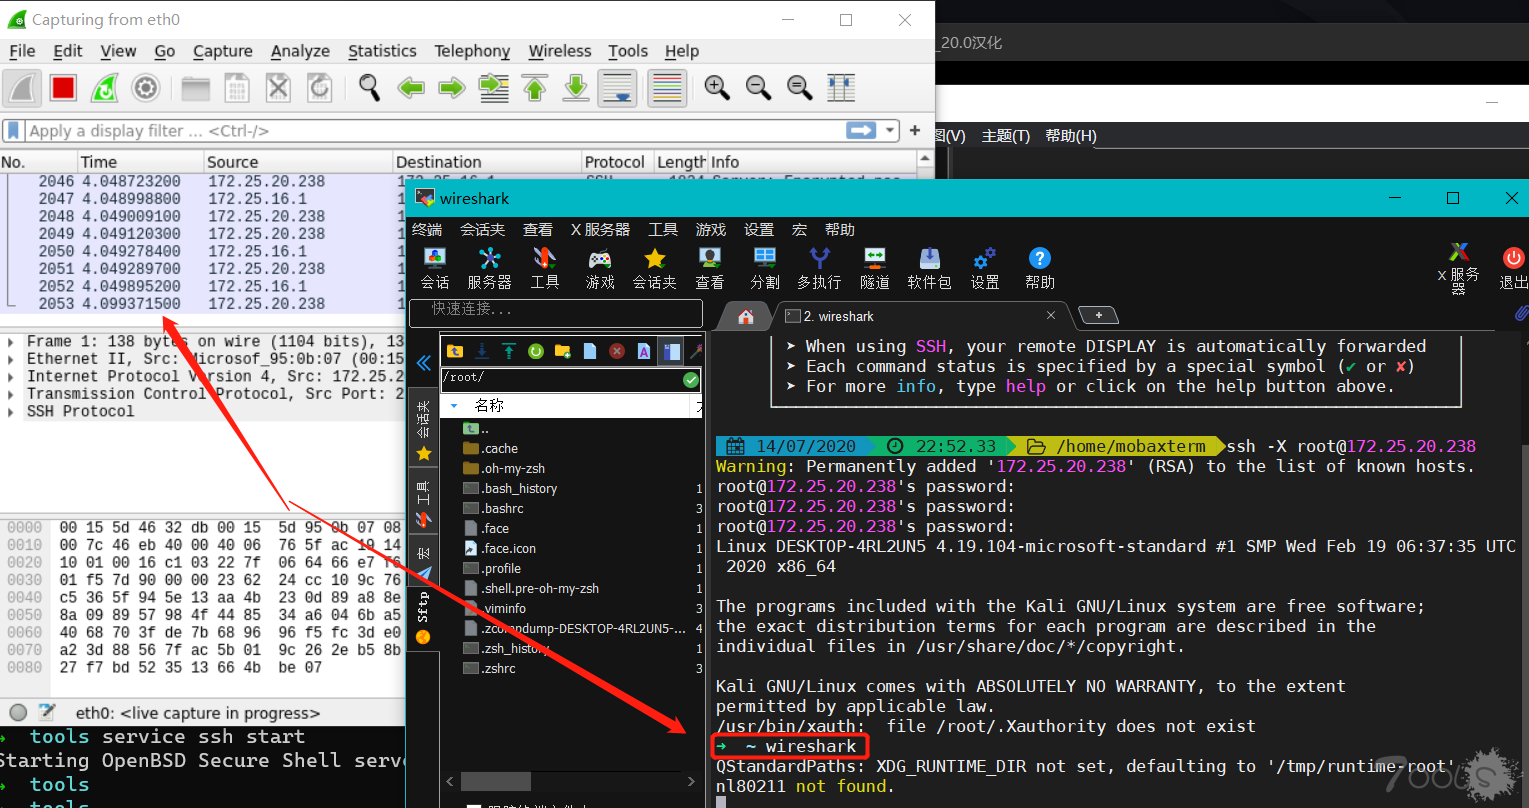This screenshot has width=1529, height=808.
Task: Click Find a packet magnifier in Wireshark
Action: tap(369, 88)
